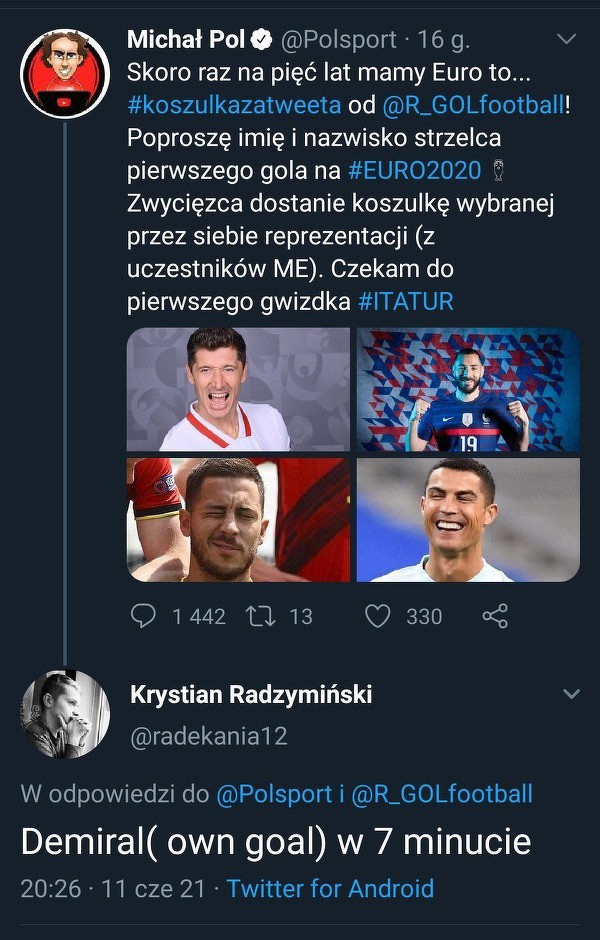The height and width of the screenshot is (940, 600).
Task: Click the Krystian Radzymiński display name
Action: tap(251, 694)
